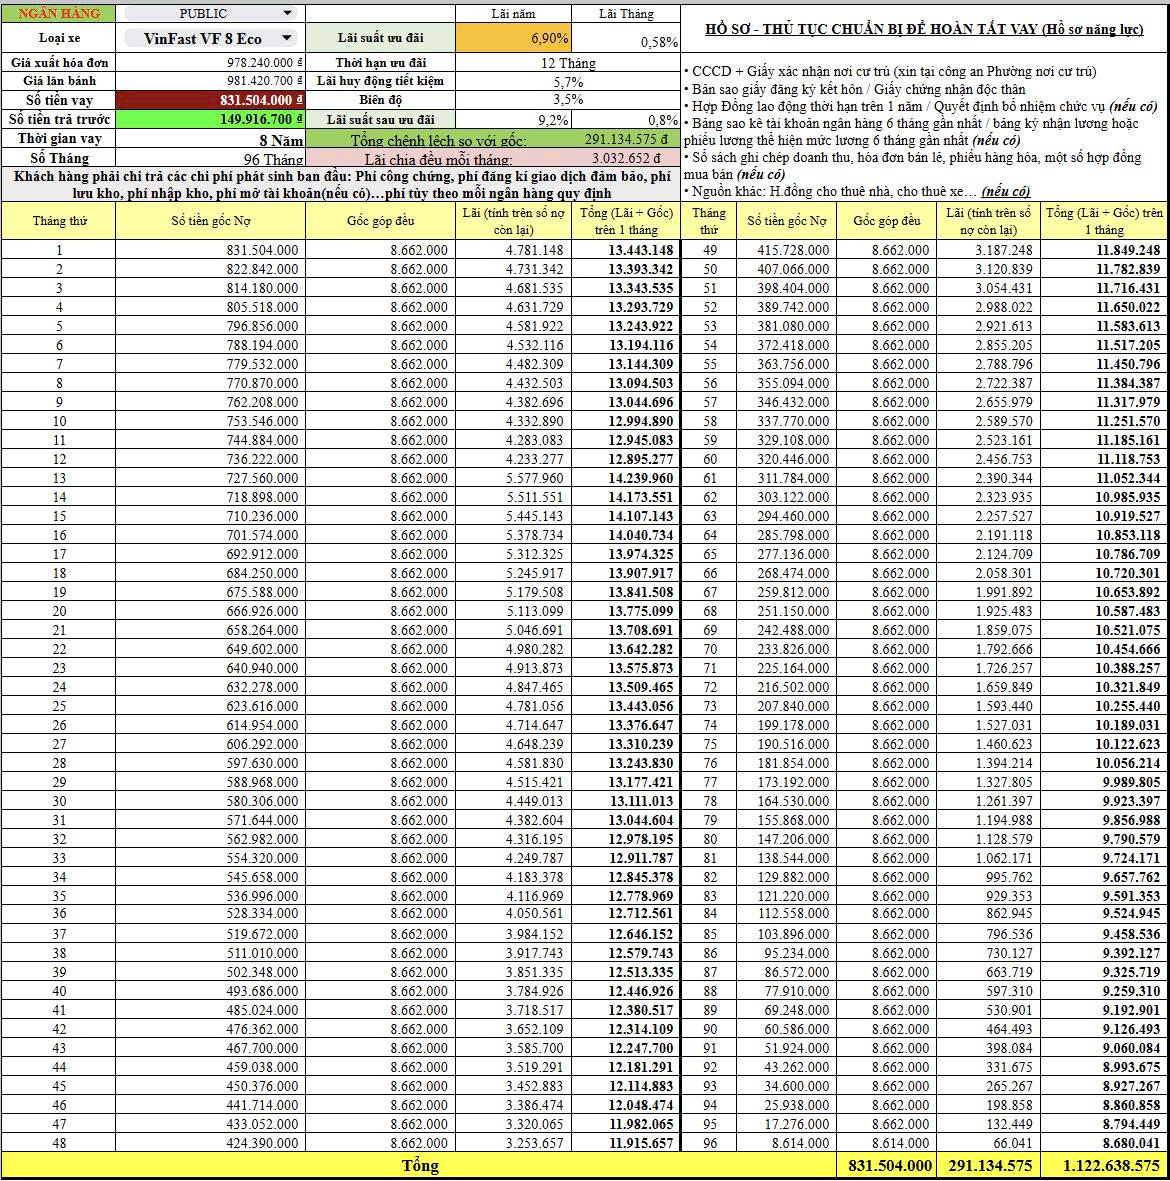This screenshot has height=1181, width=1170.
Task: Click the Nguồn khác: H.đồng cho thuê line
Action: [857, 191]
